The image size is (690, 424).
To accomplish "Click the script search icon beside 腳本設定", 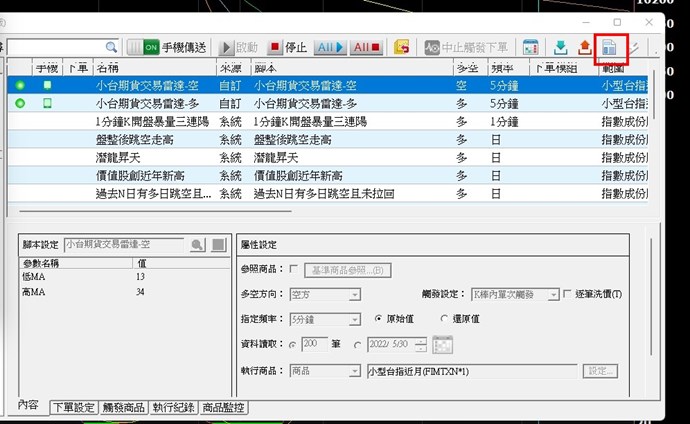I will 197,244.
